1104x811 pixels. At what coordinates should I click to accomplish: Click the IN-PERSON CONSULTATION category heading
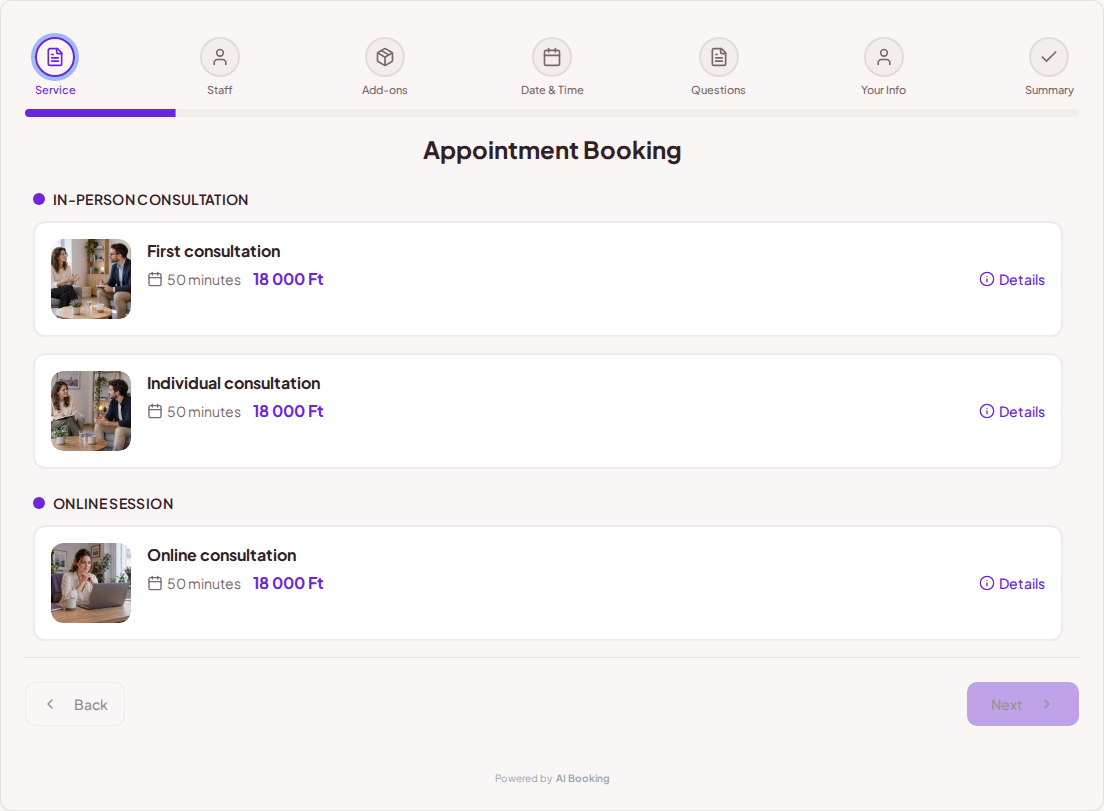(150, 200)
